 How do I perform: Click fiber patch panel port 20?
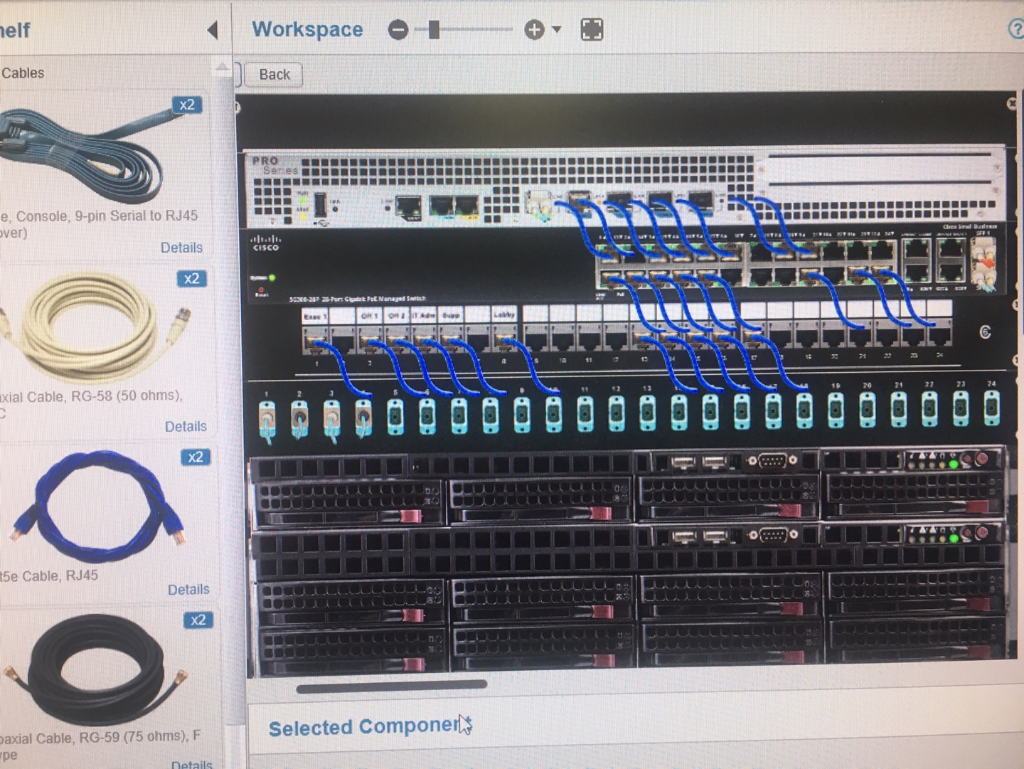click(x=867, y=411)
